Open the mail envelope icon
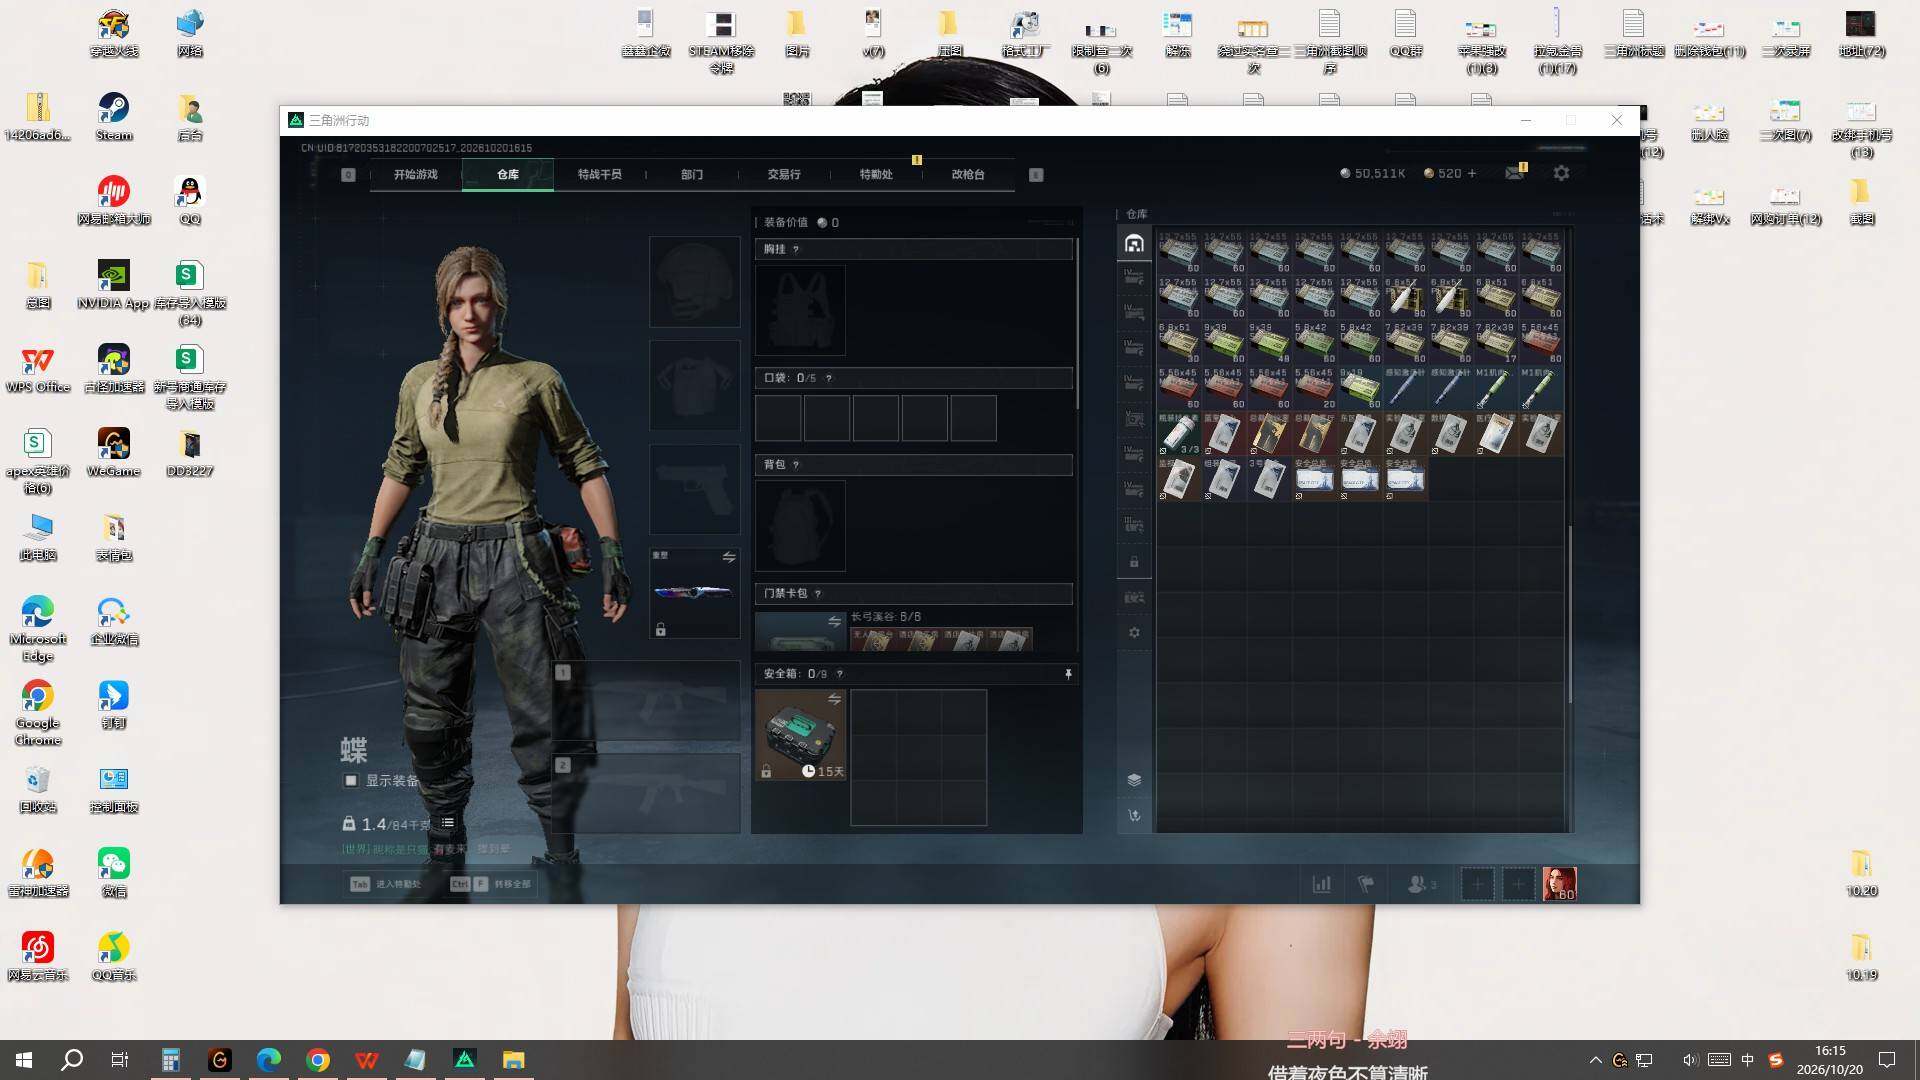This screenshot has height=1080, width=1920. coord(1514,173)
